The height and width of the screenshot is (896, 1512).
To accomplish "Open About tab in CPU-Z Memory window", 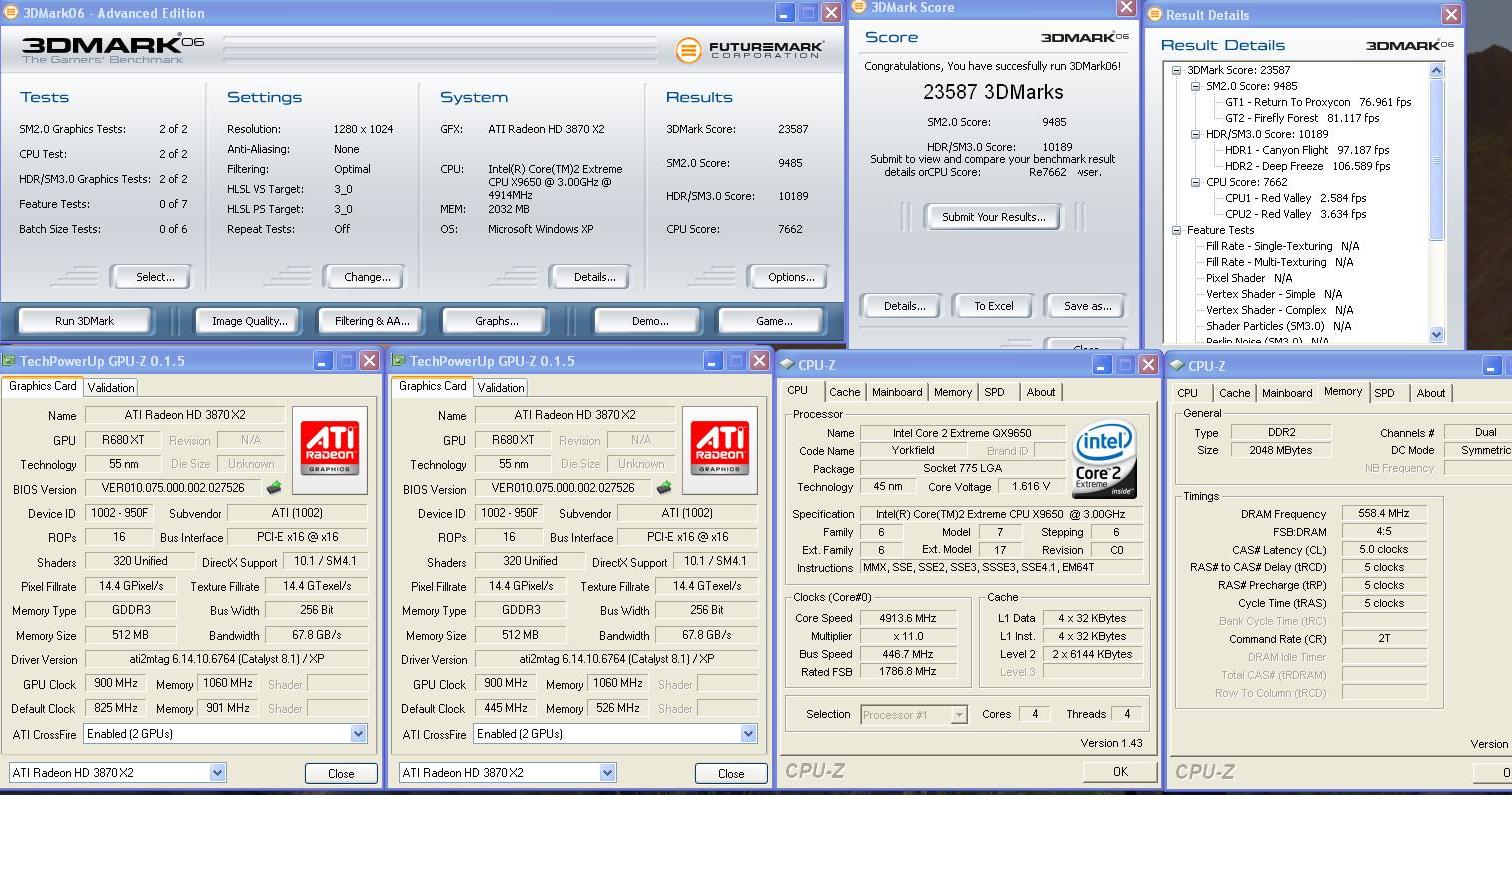I will click(1431, 393).
